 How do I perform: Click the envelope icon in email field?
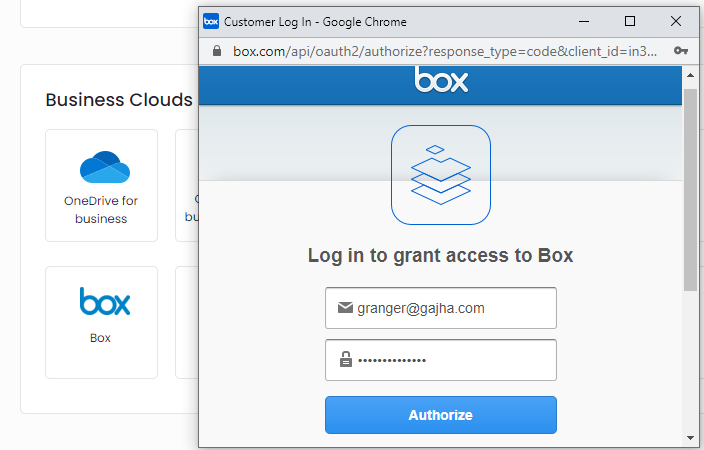[x=345, y=308]
